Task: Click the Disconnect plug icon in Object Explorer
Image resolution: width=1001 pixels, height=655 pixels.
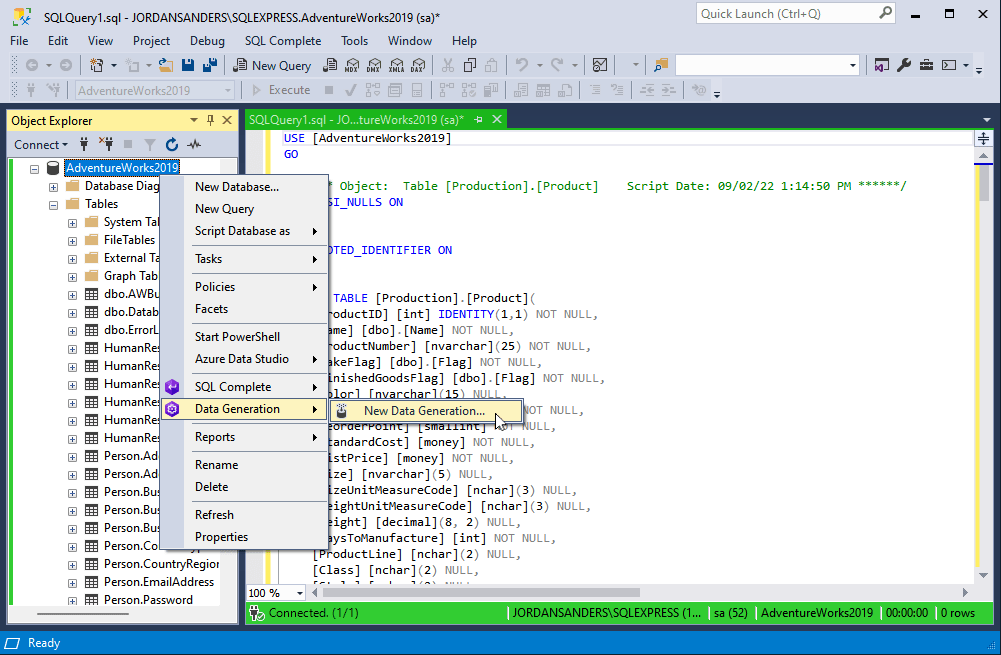Action: [106, 145]
